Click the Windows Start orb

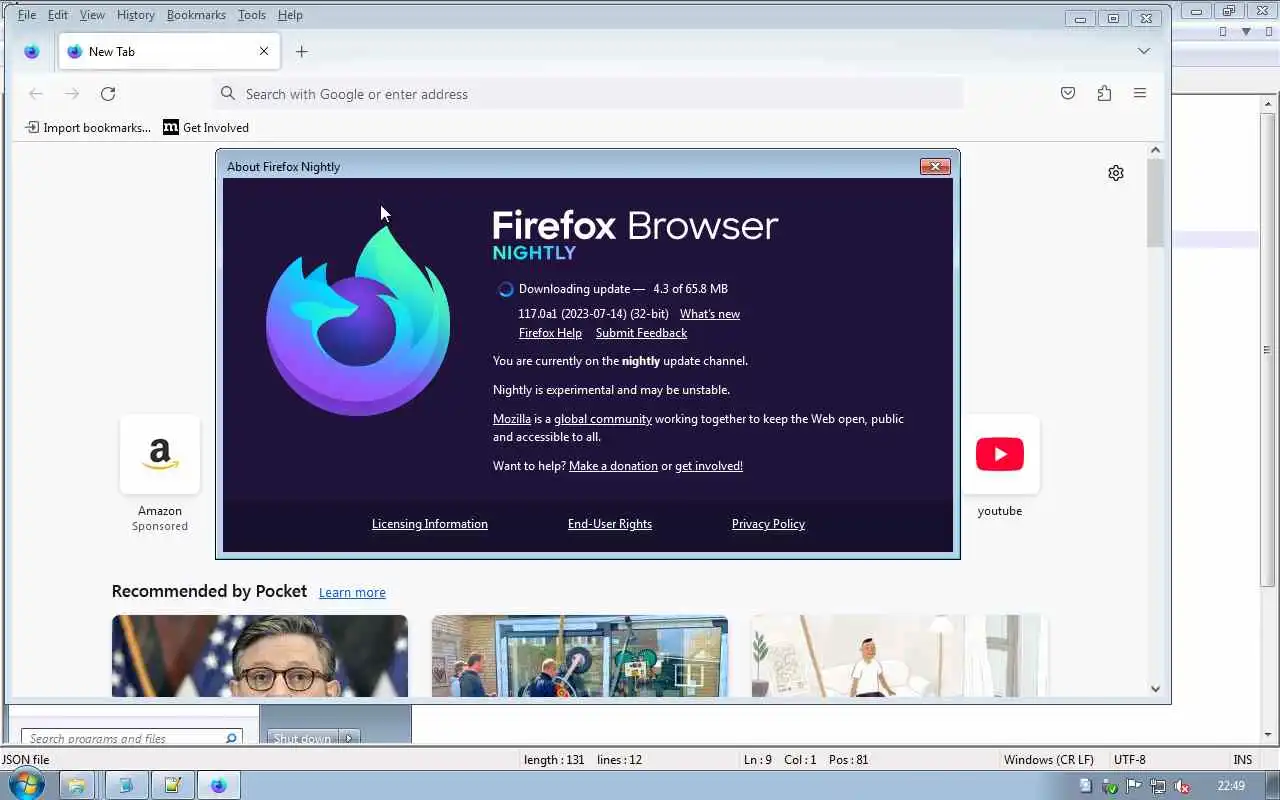pos(26,785)
